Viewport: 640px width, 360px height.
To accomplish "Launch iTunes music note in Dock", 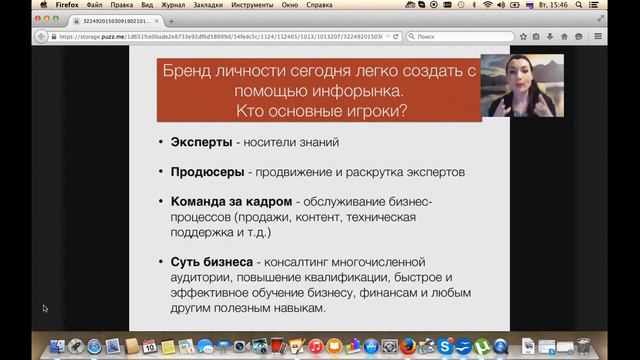I will coord(316,347).
